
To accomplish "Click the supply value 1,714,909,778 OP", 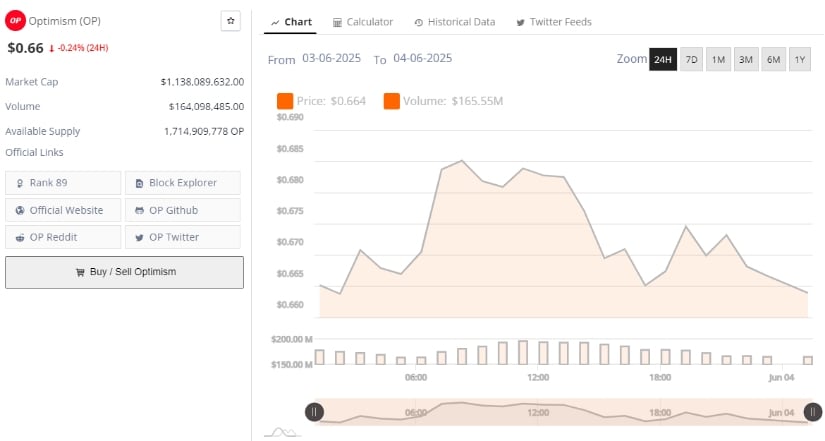I will point(204,132).
